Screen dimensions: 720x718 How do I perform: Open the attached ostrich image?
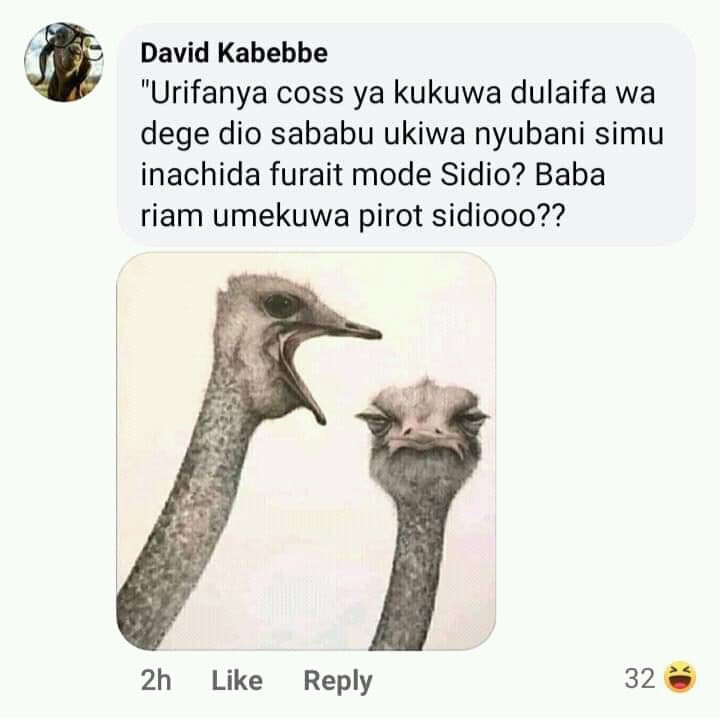[306, 451]
